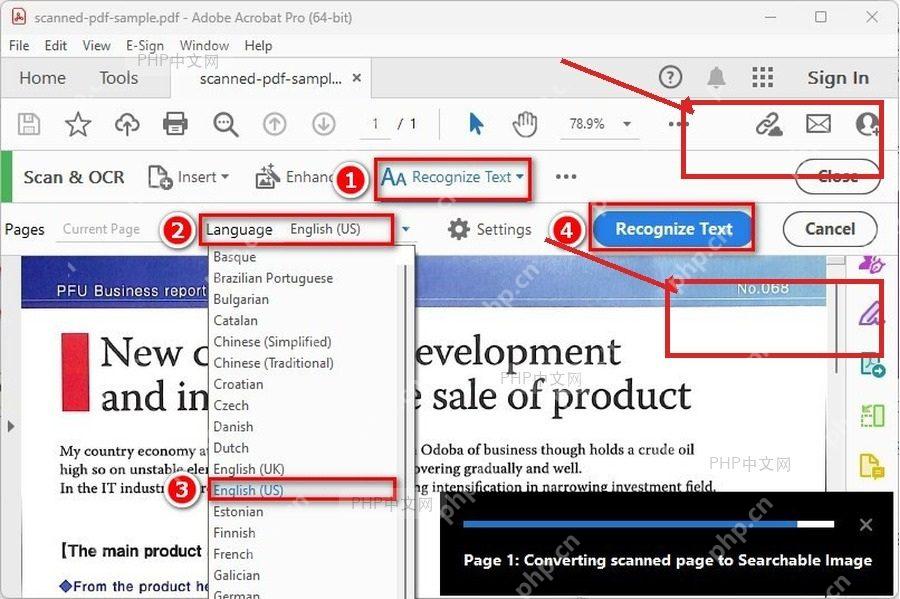The image size is (900, 599).
Task: Switch to the Tools tab
Action: coord(119,77)
